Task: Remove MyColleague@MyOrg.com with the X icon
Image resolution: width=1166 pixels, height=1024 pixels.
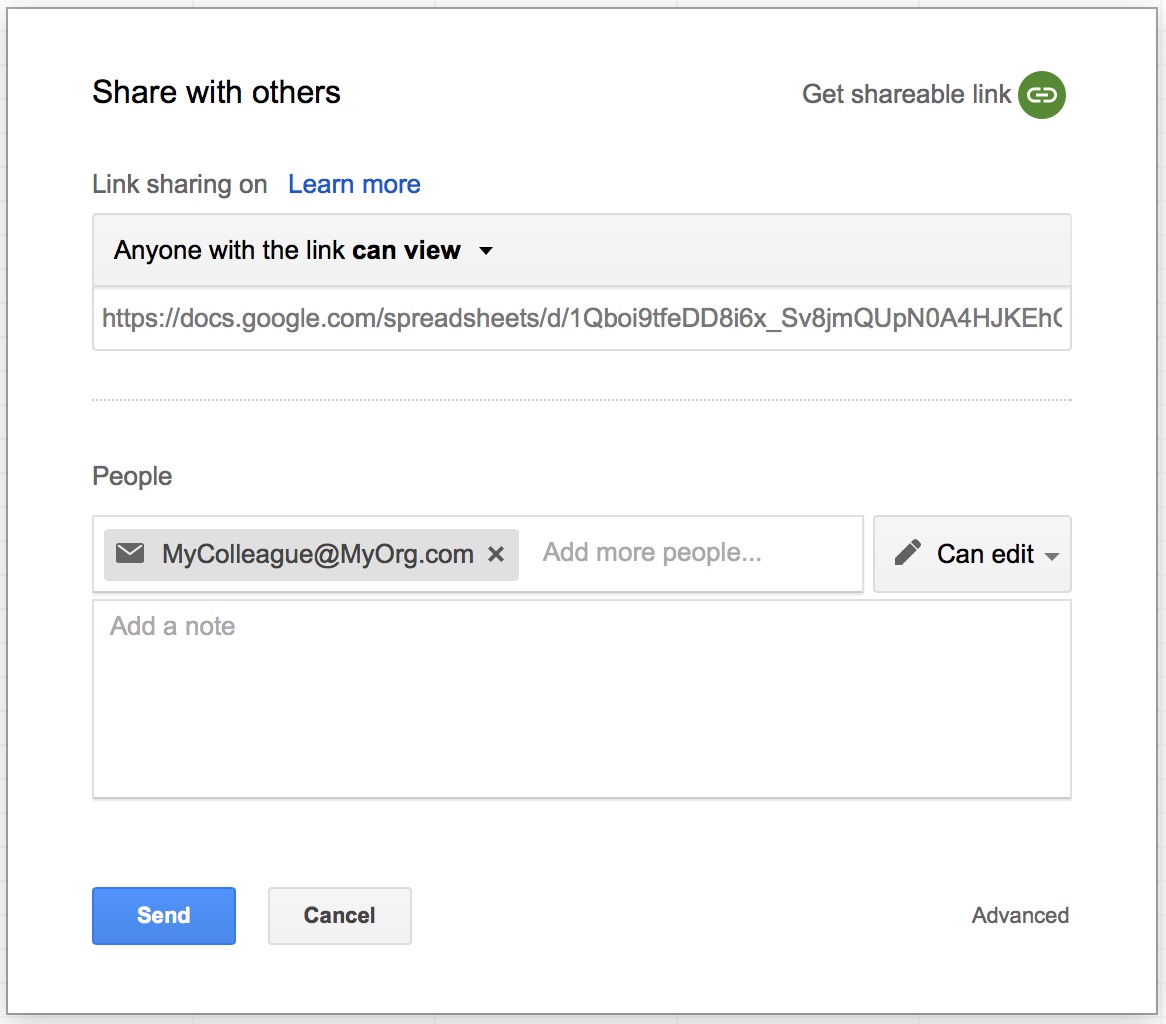Action: pos(495,554)
